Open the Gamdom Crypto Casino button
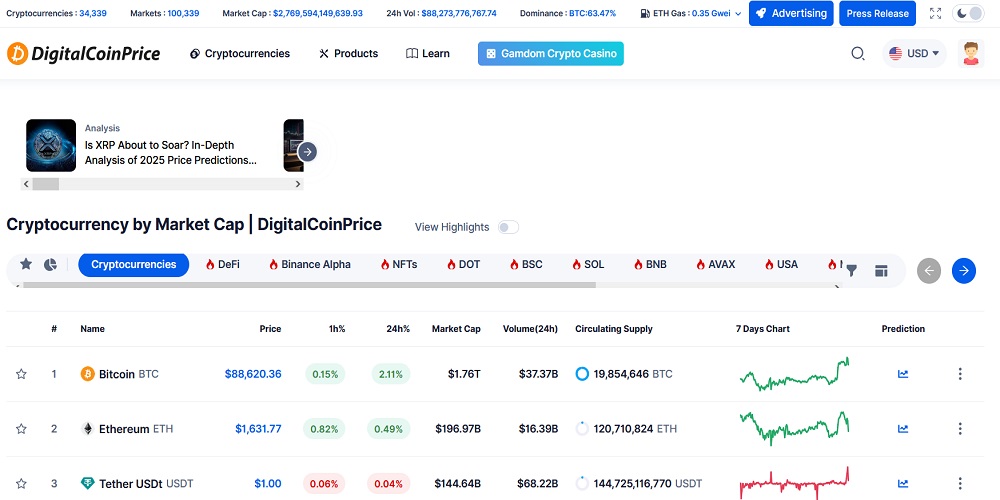Screen dimensions: 1000x500 click(x=550, y=54)
